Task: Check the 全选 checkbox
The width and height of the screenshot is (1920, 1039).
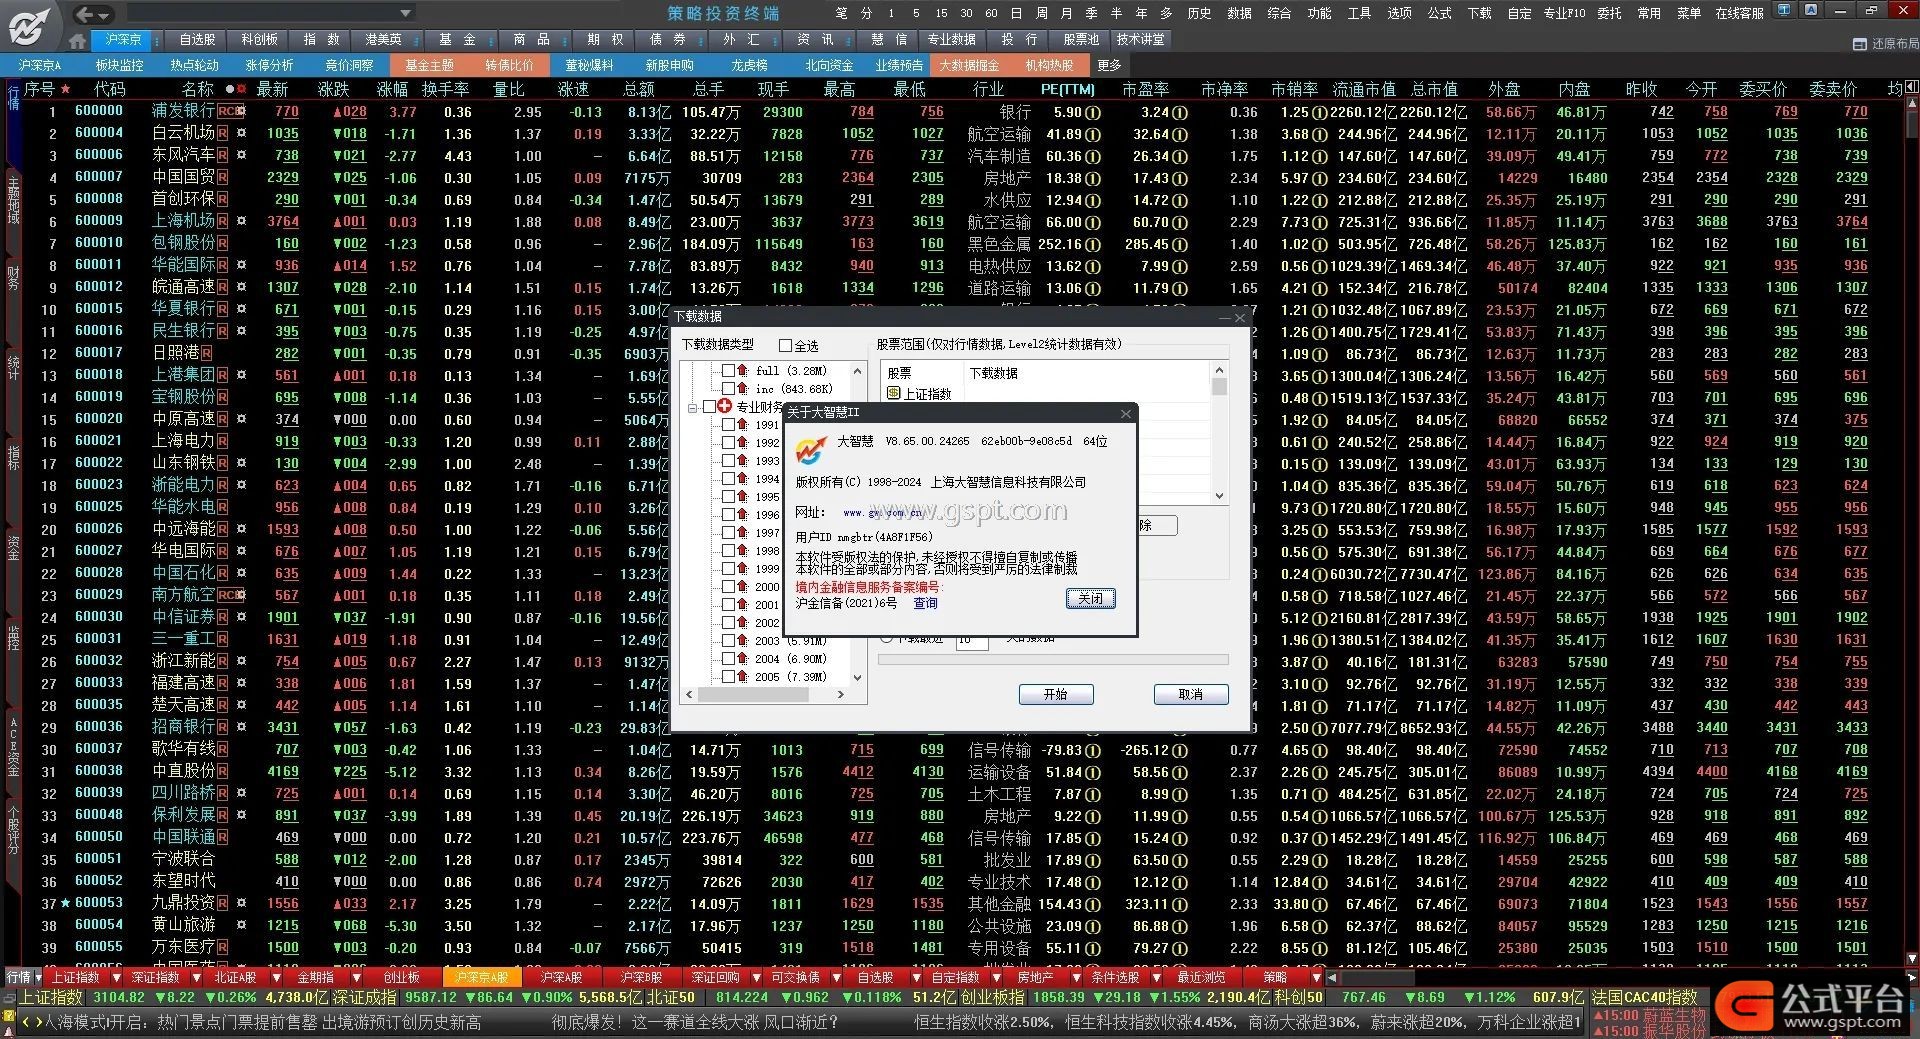Action: click(785, 345)
